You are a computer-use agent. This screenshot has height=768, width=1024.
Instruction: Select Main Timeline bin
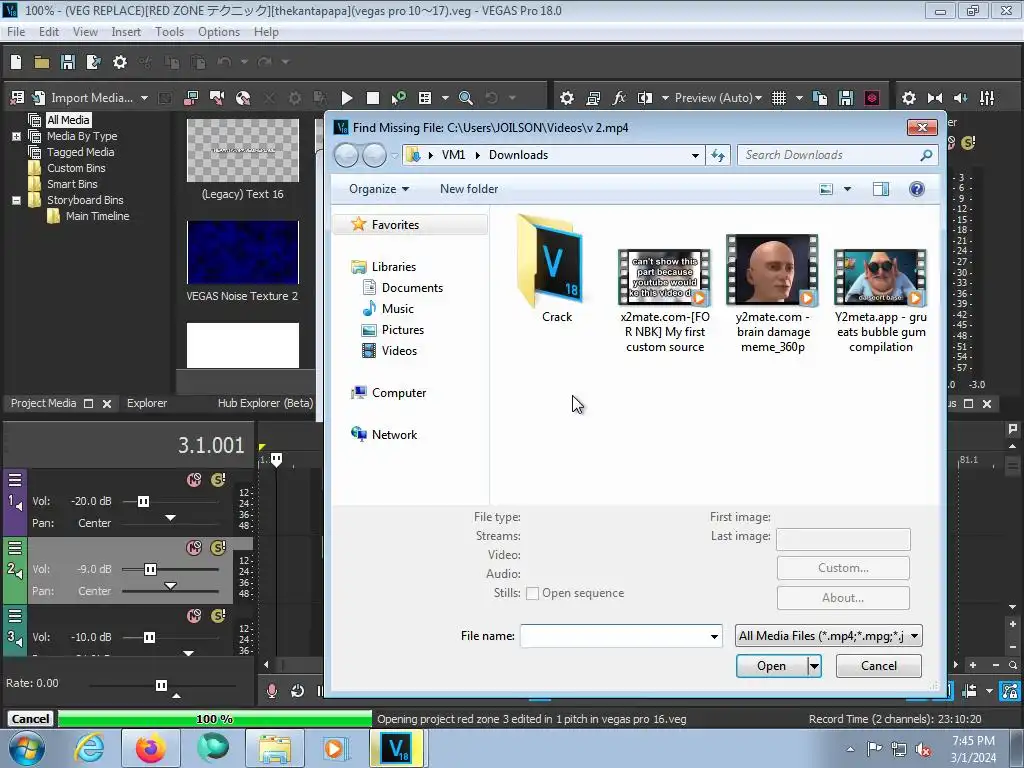pyautogui.click(x=97, y=216)
